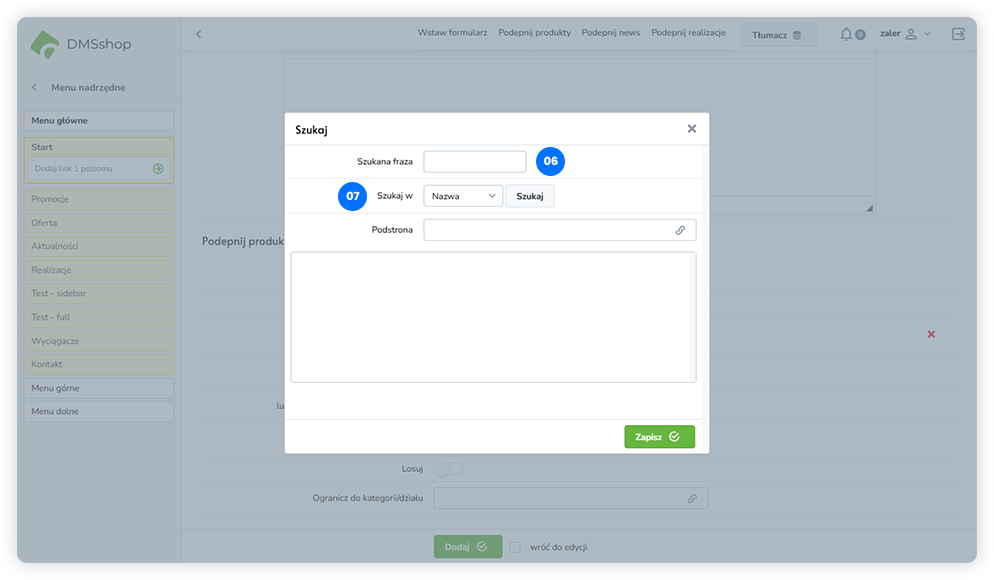Click the DMSshop logo
This screenshot has width=994, height=580.
coord(81,43)
